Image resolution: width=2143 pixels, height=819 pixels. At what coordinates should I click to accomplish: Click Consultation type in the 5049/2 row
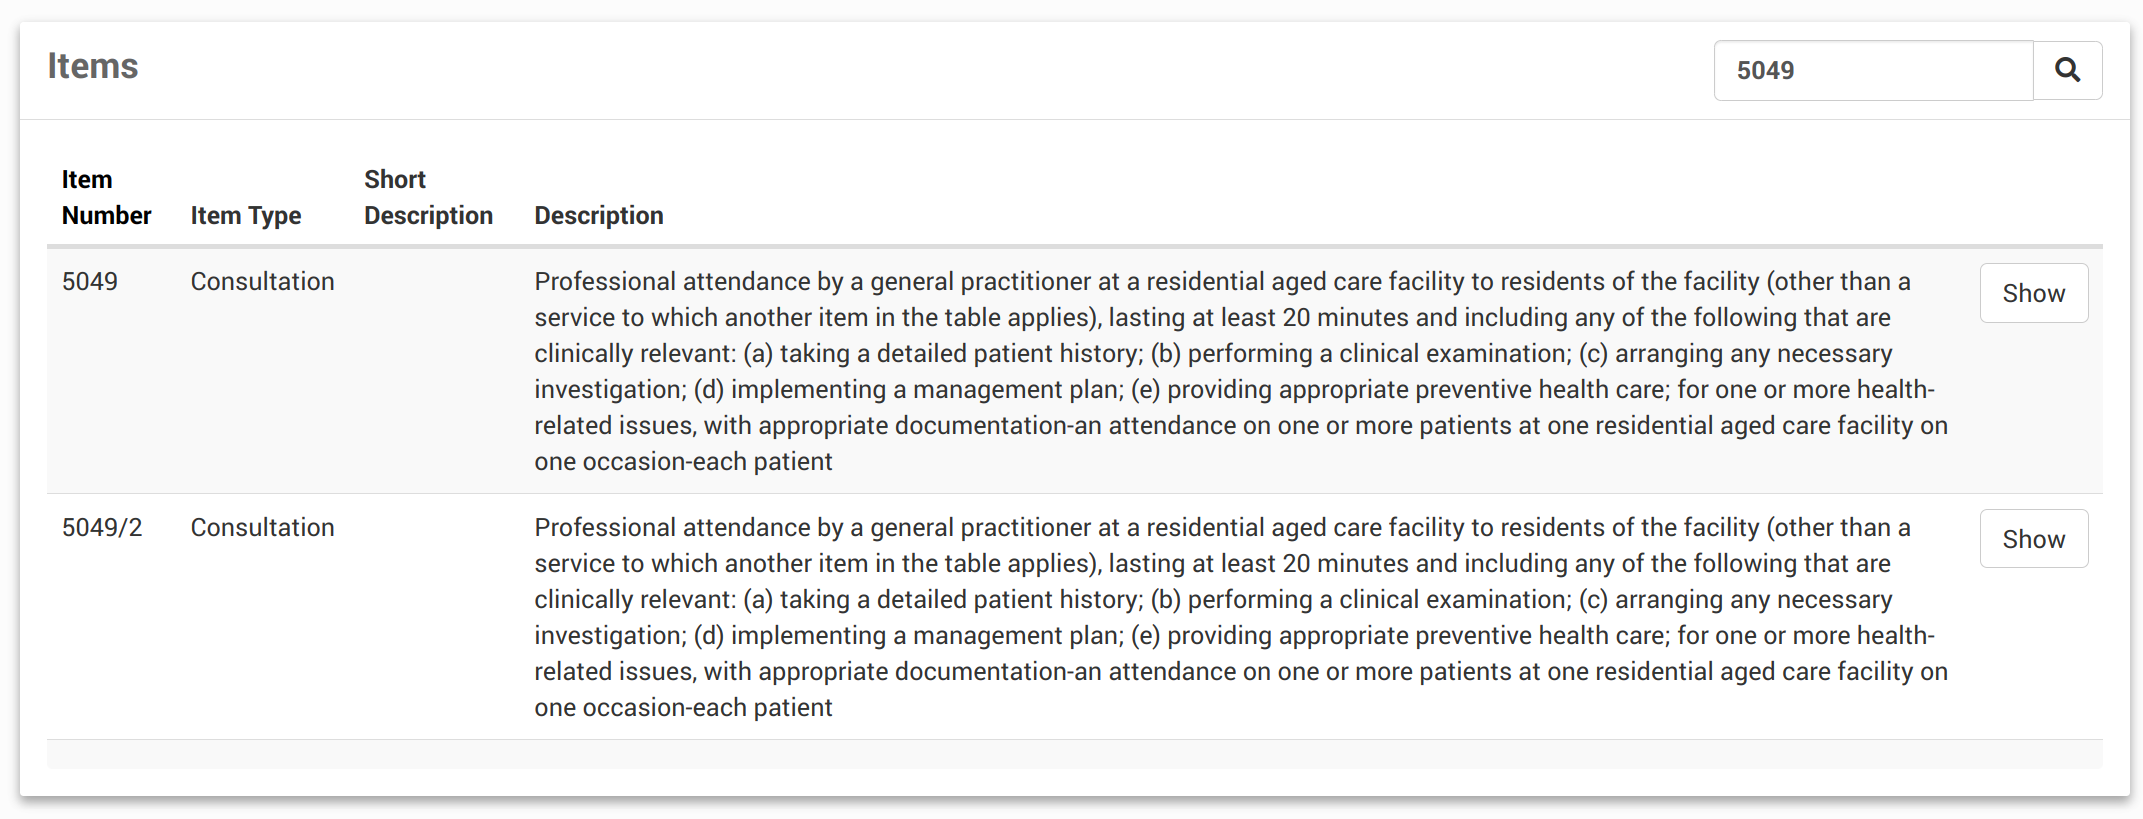pyautogui.click(x=262, y=527)
